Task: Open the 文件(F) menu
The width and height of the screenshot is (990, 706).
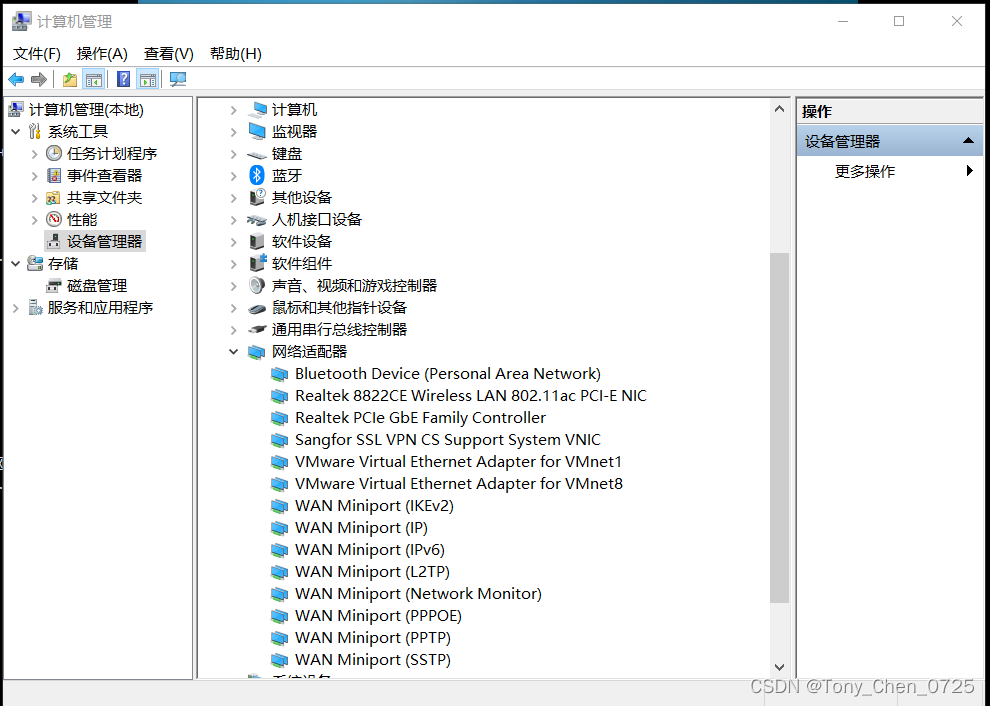Action: (37, 54)
